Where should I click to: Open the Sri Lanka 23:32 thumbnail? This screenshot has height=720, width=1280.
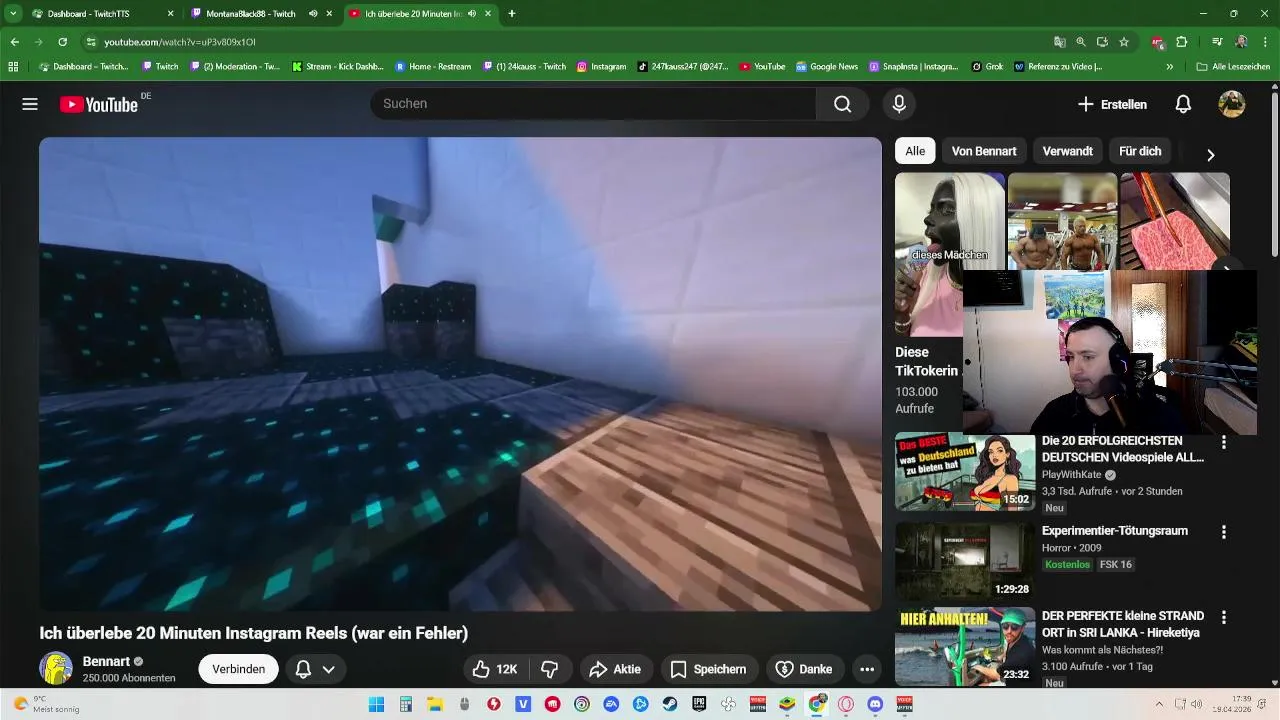point(965,646)
